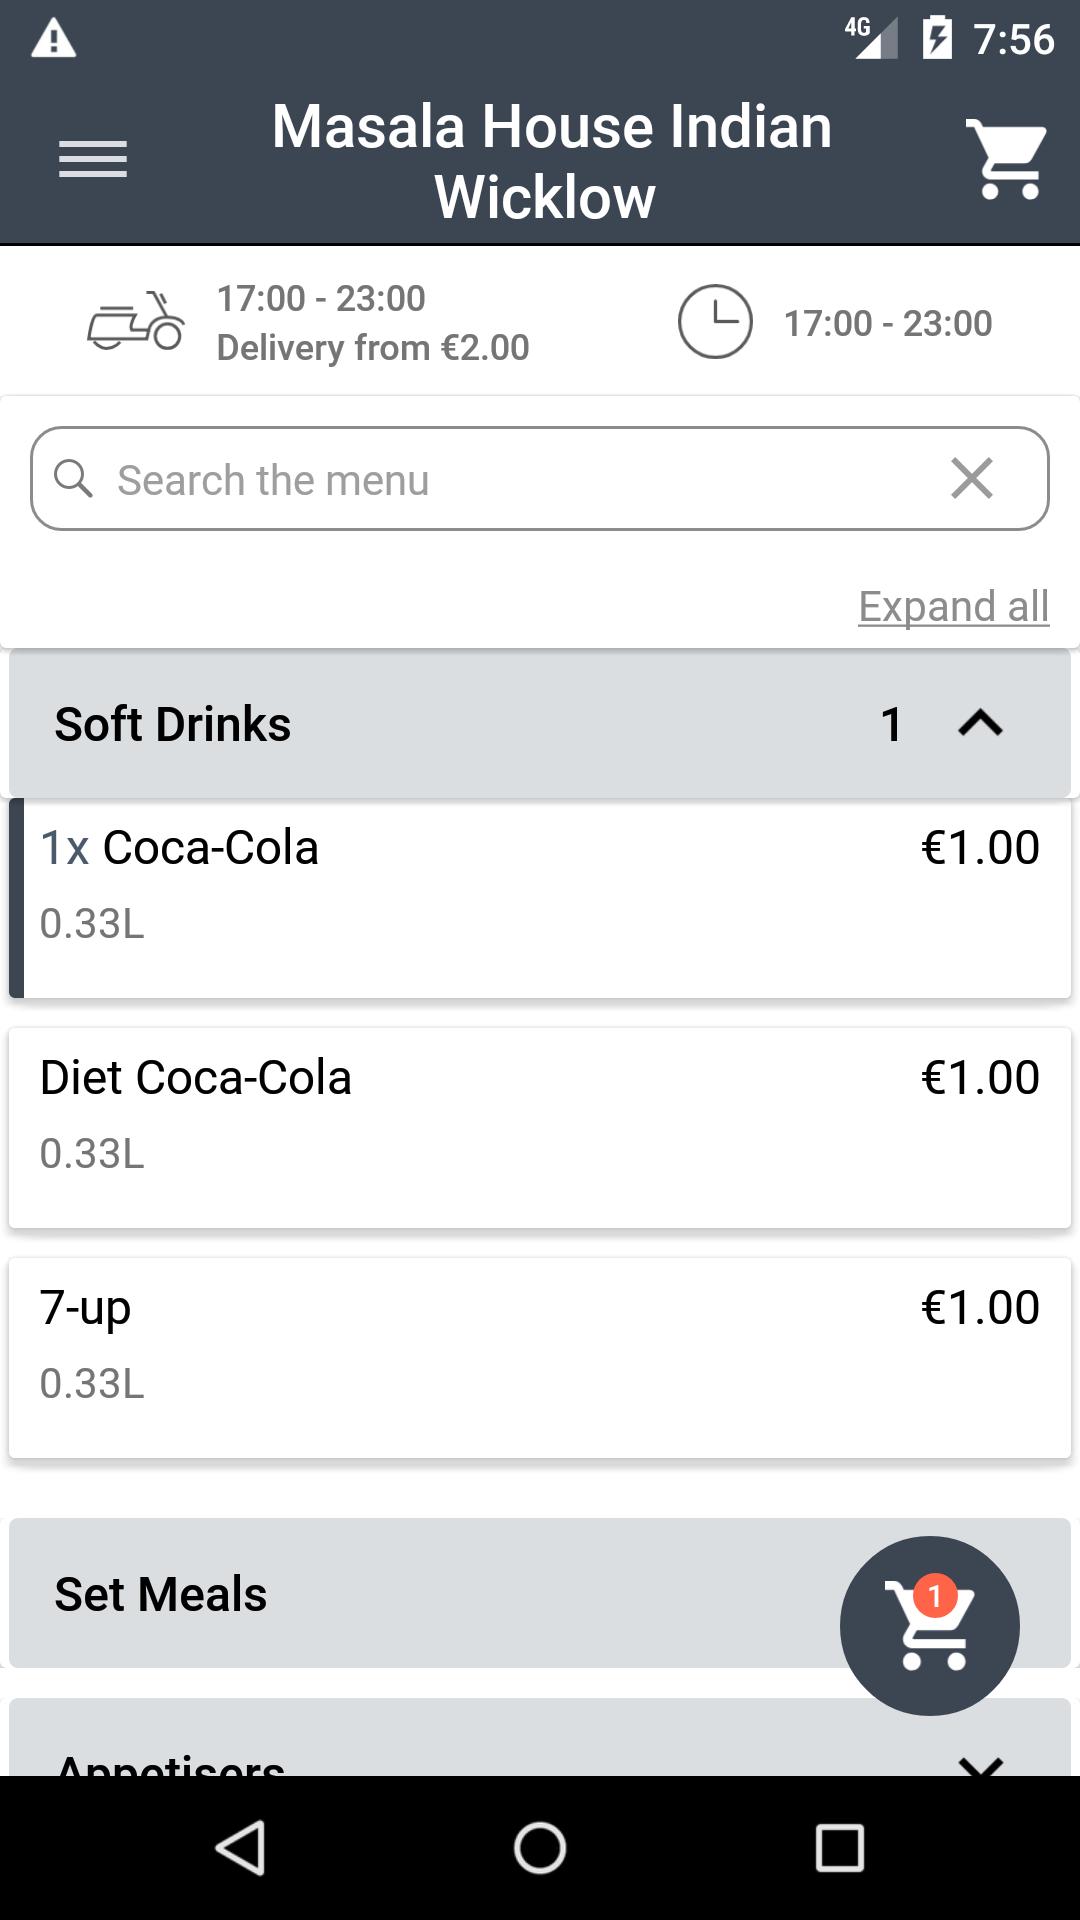The width and height of the screenshot is (1080, 1920).
Task: Clear the menu search with X
Action: pyautogui.click(x=972, y=479)
